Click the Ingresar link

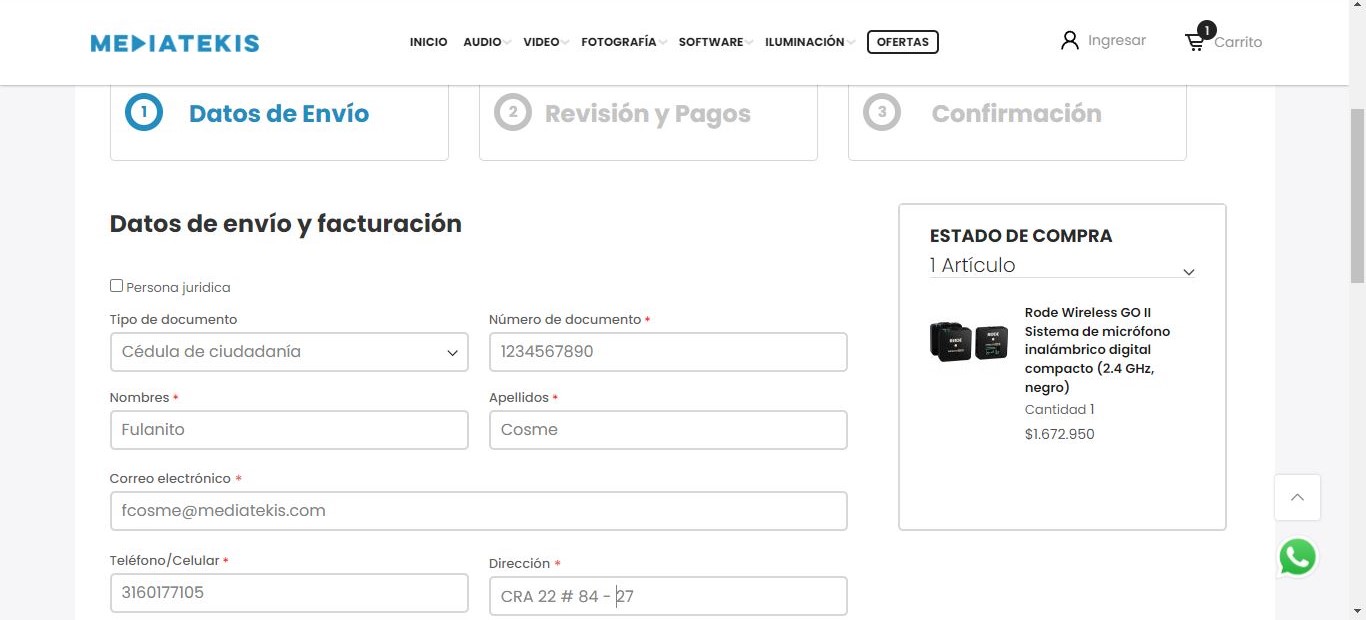[x=1117, y=41]
